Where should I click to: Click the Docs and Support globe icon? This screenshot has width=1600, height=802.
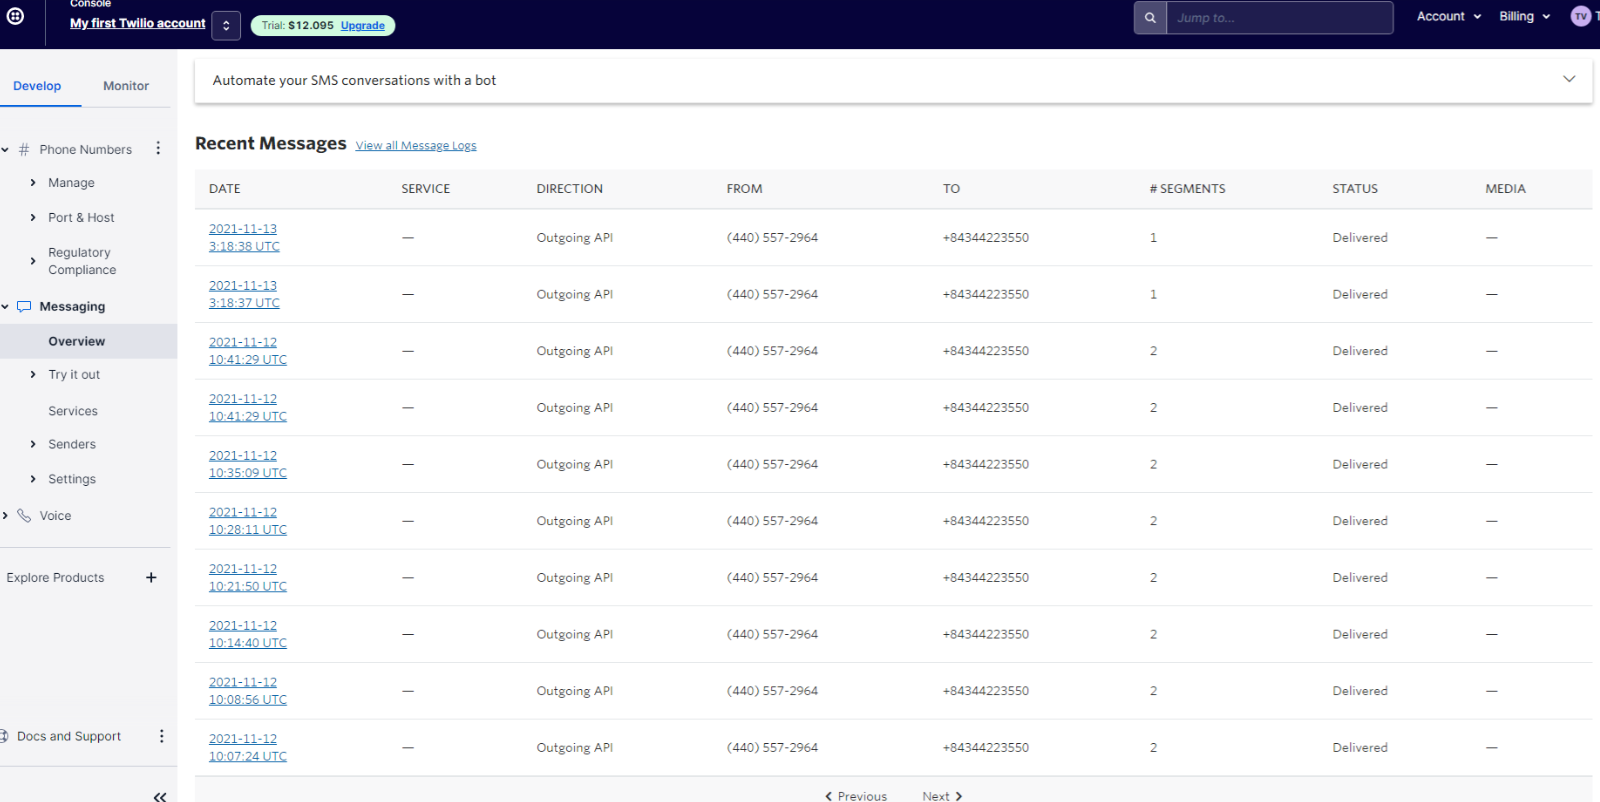click(4, 736)
